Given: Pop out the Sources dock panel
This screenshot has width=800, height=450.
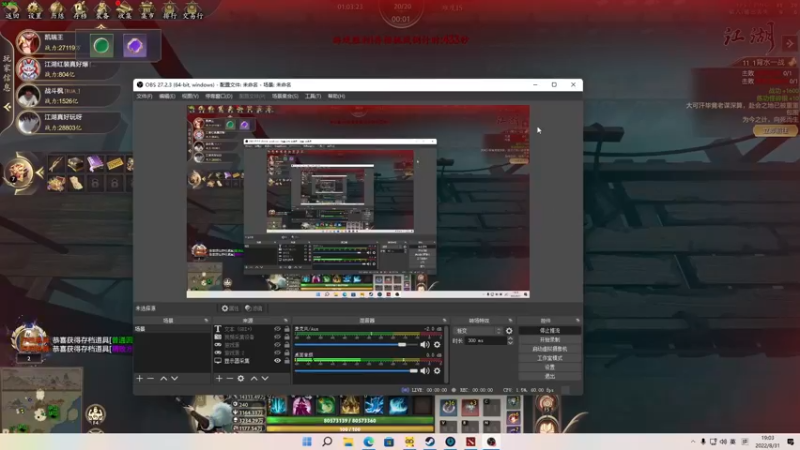Looking at the screenshot, I should point(286,320).
